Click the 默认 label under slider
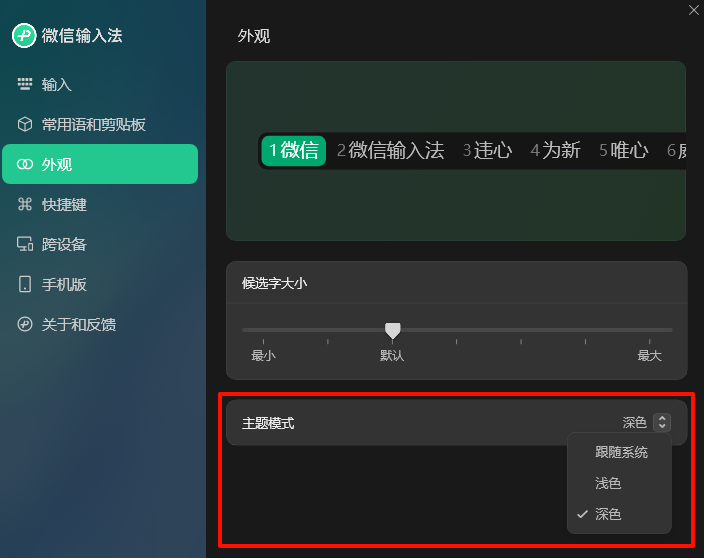Image resolution: width=704 pixels, height=558 pixels. [x=392, y=356]
